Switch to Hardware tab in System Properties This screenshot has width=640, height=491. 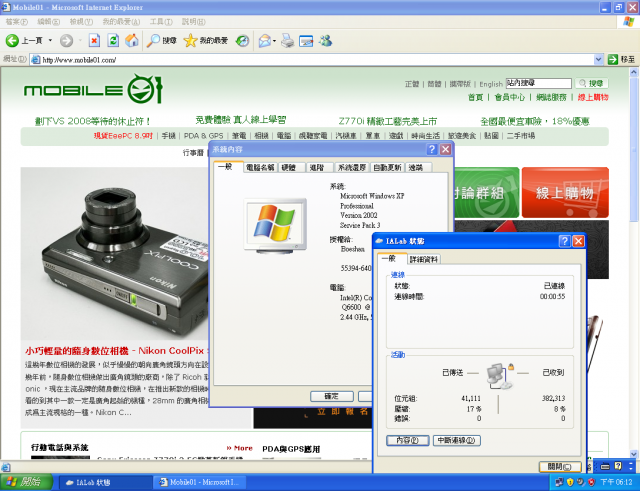pos(289,167)
